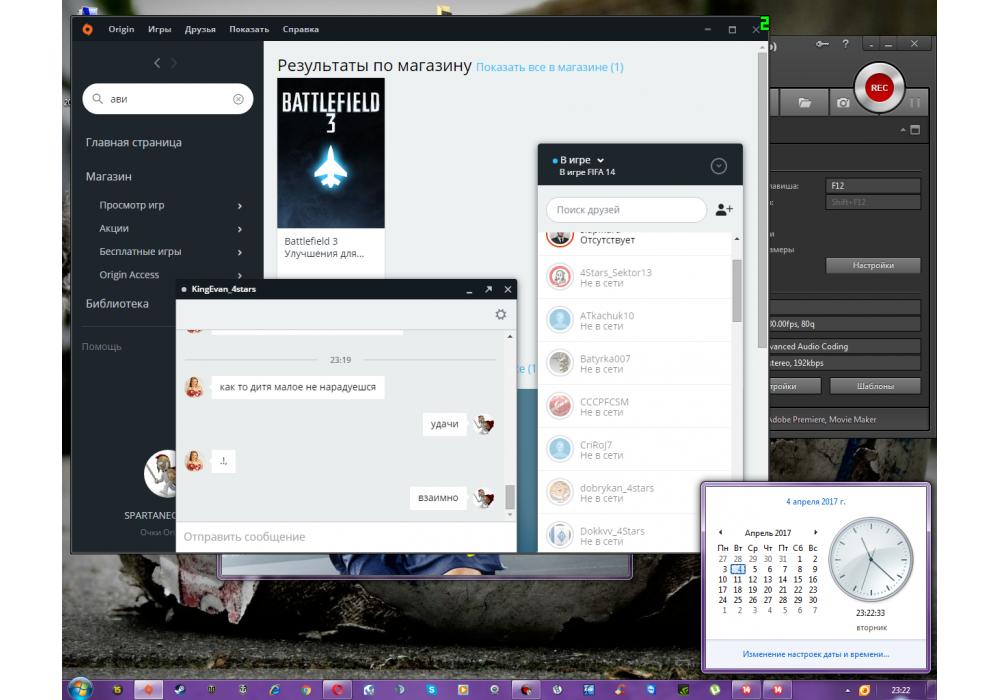Click the Battlefield 3 cover thumbnail
Screen dimensions: 1000x700
[x=331, y=153]
